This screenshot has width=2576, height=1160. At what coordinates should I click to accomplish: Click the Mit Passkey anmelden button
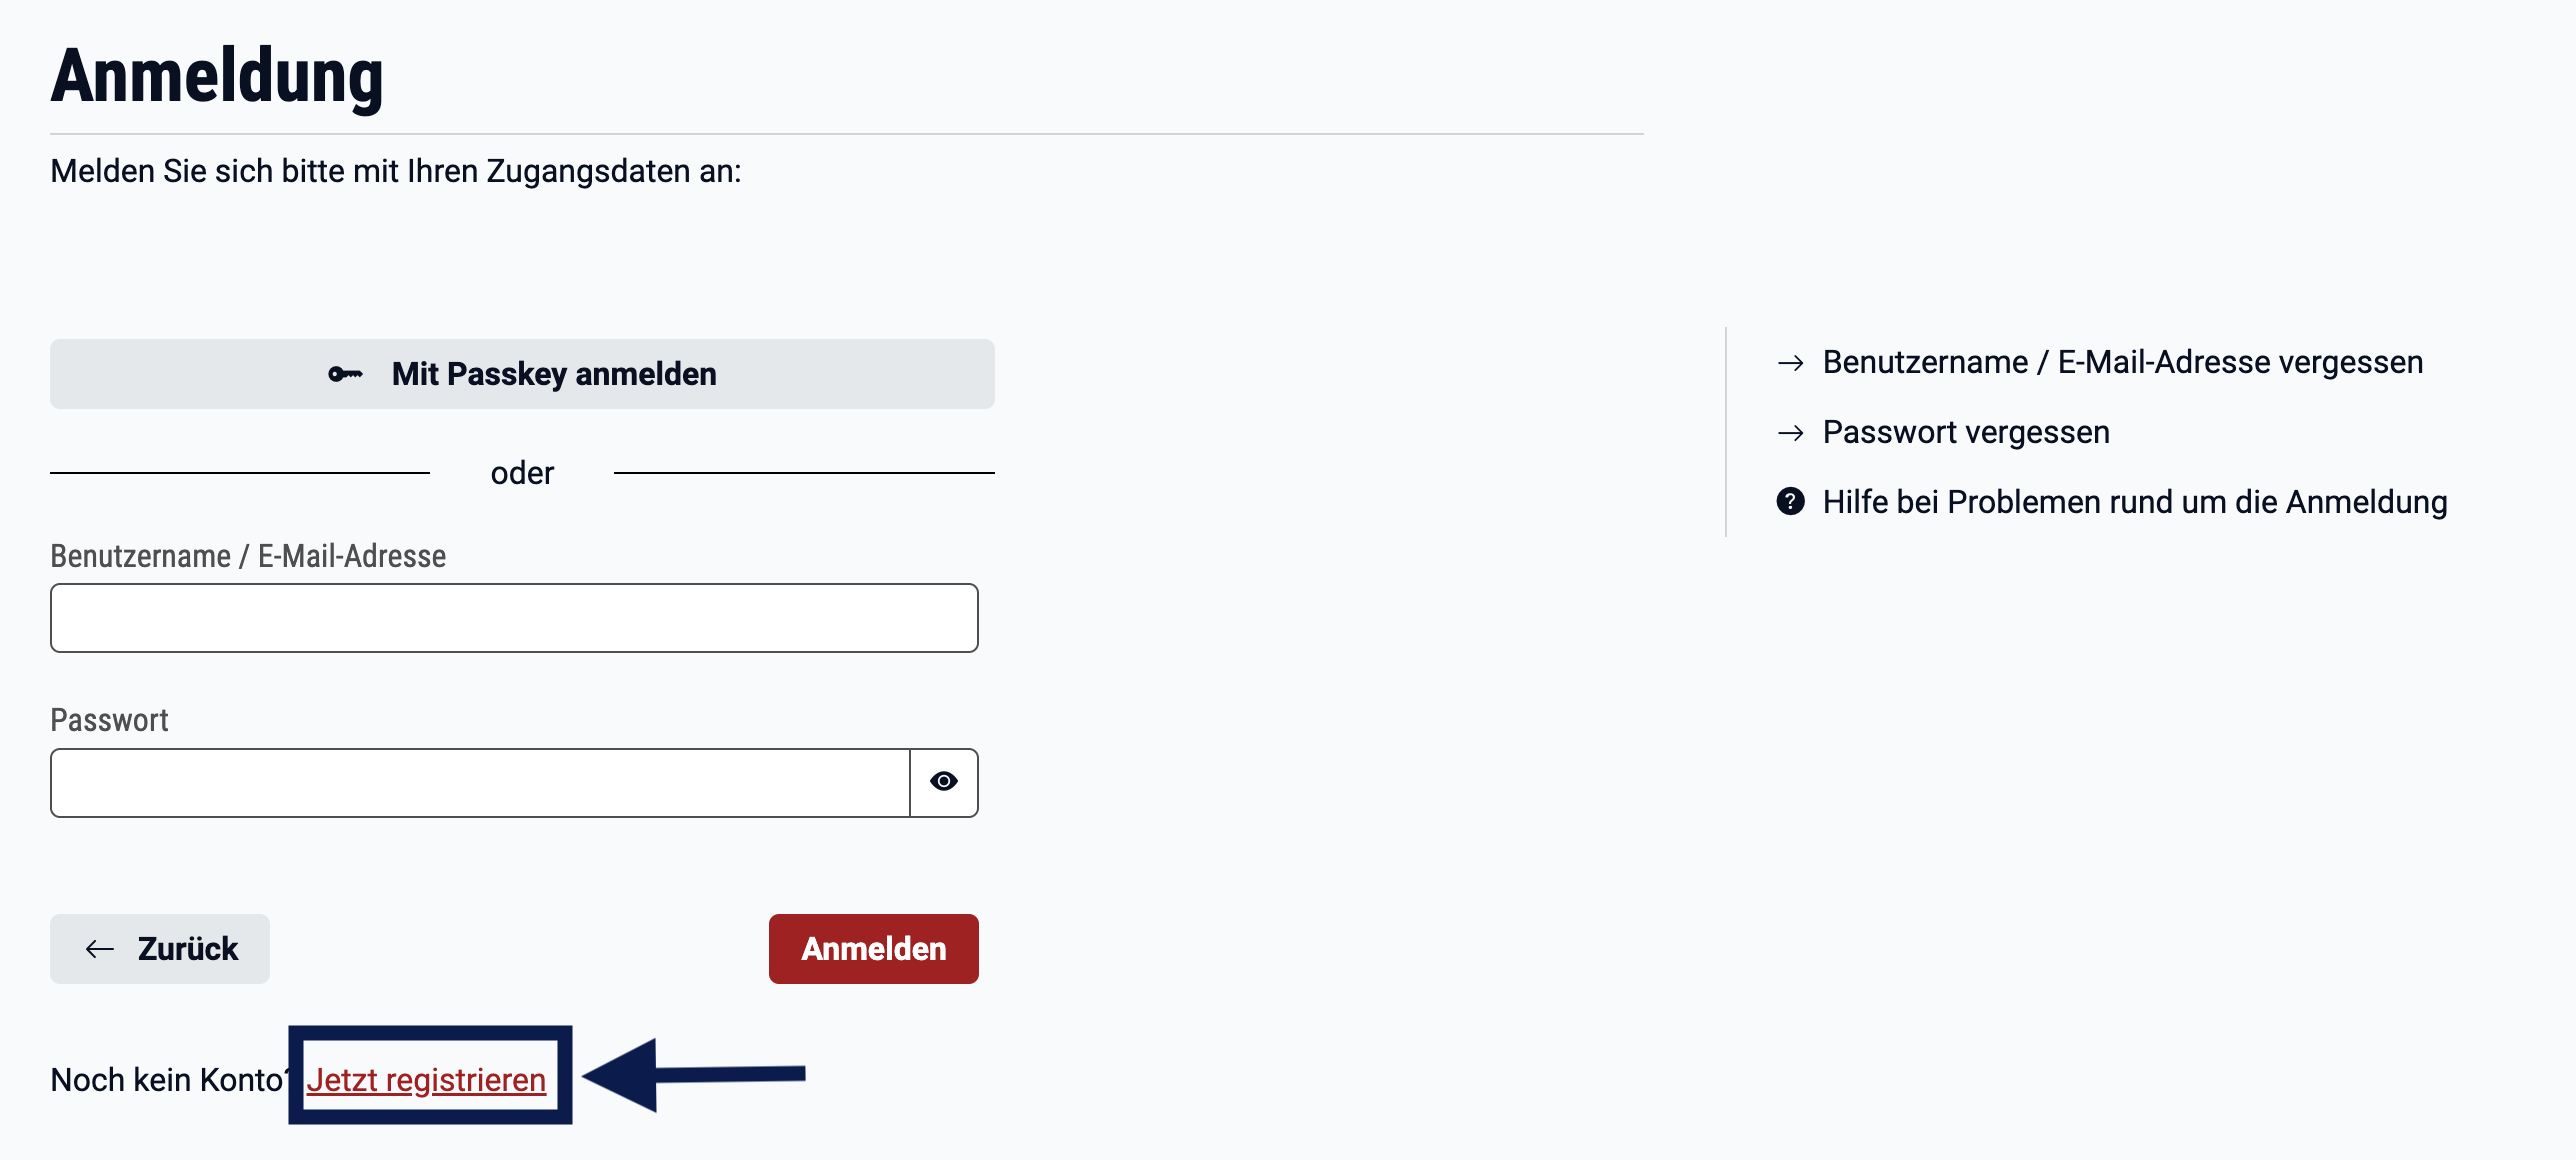pos(553,374)
